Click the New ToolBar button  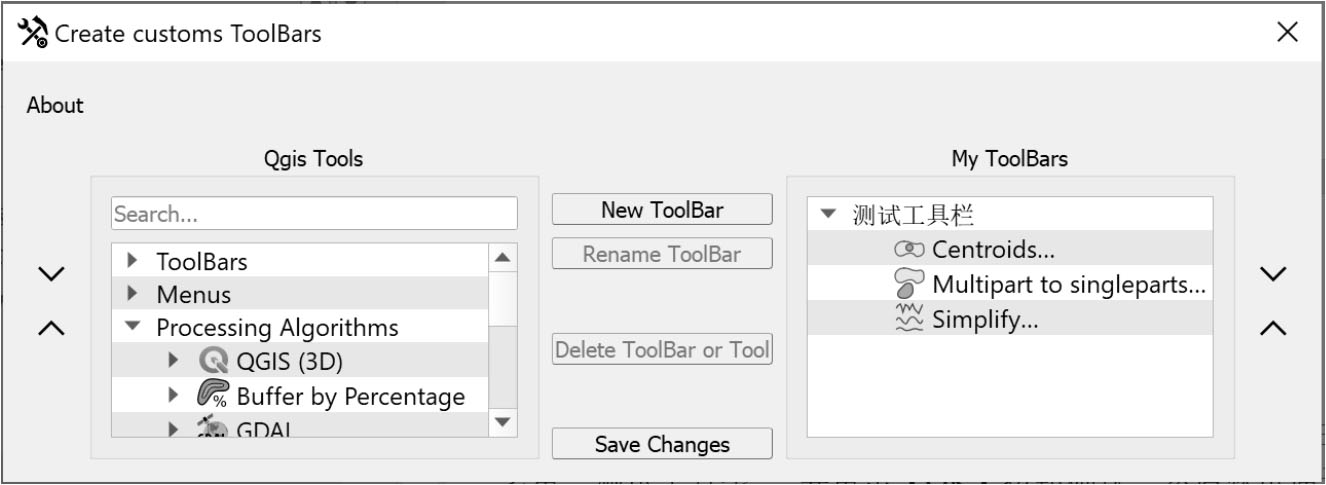(x=662, y=209)
